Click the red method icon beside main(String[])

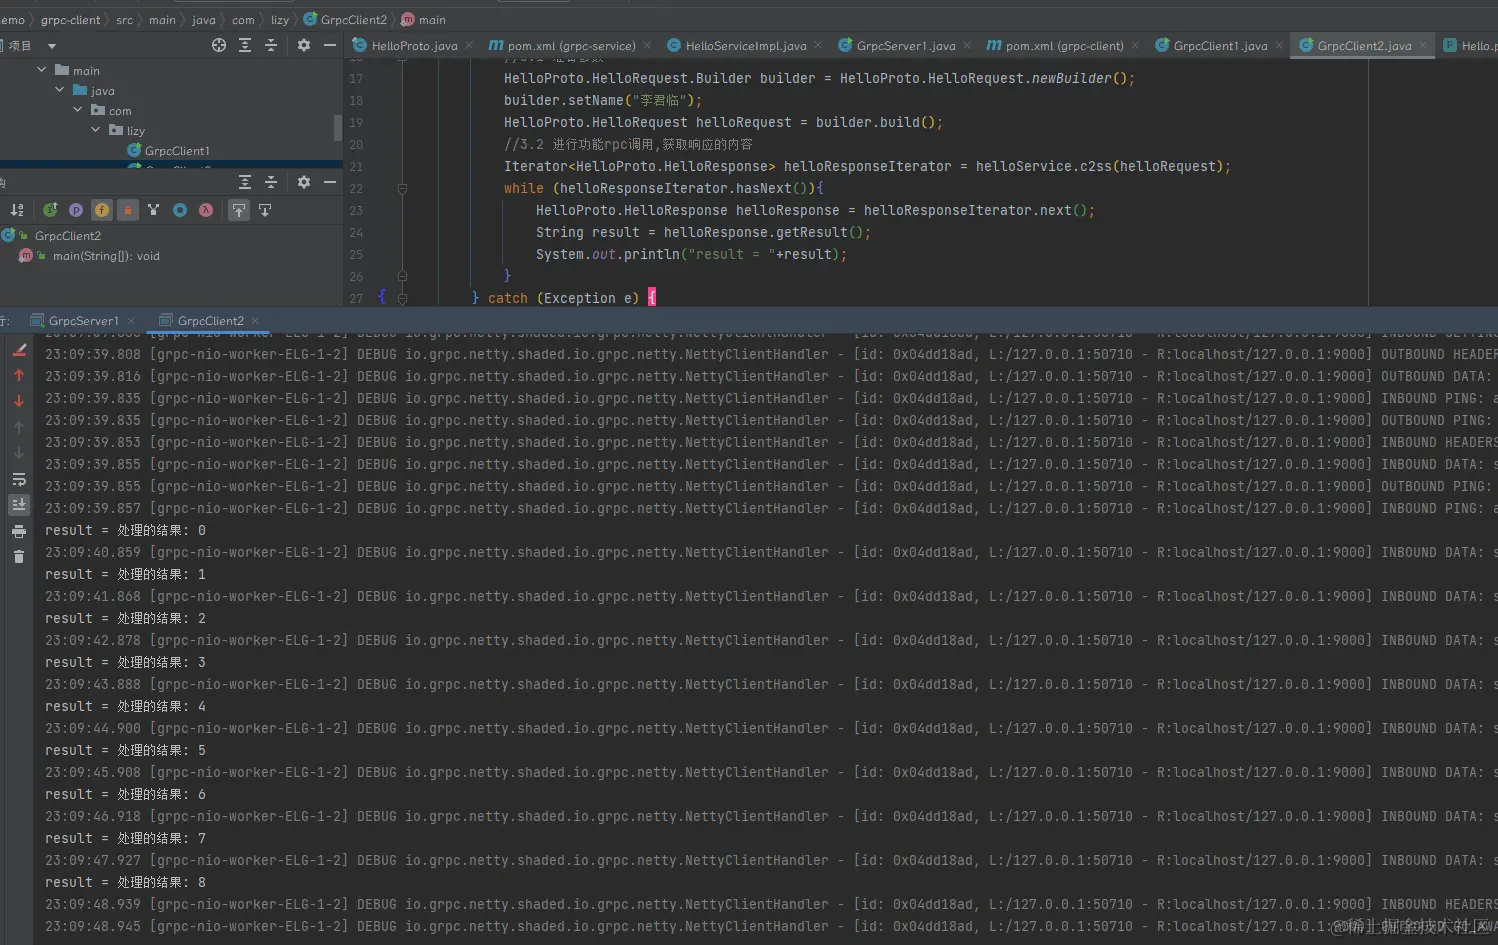(x=26, y=256)
